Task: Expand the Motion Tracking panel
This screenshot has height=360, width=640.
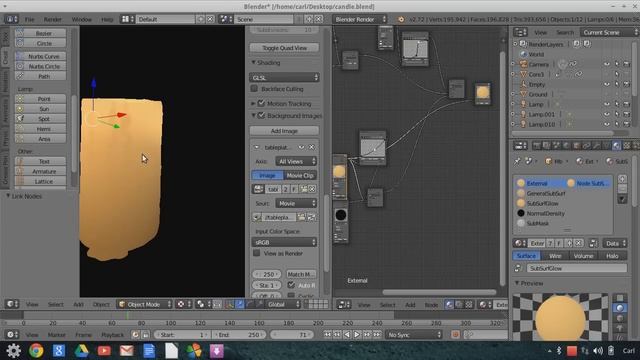Action: (253, 104)
